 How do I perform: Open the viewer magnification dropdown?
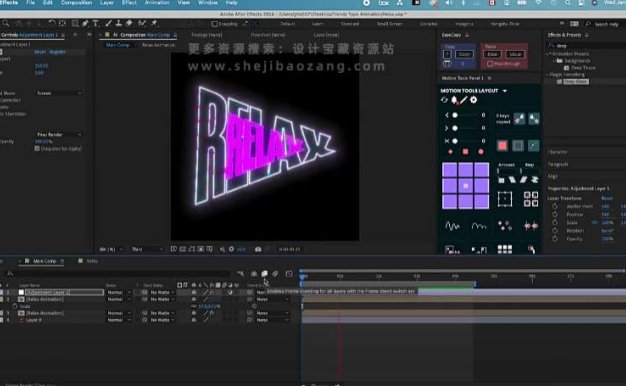(111, 249)
